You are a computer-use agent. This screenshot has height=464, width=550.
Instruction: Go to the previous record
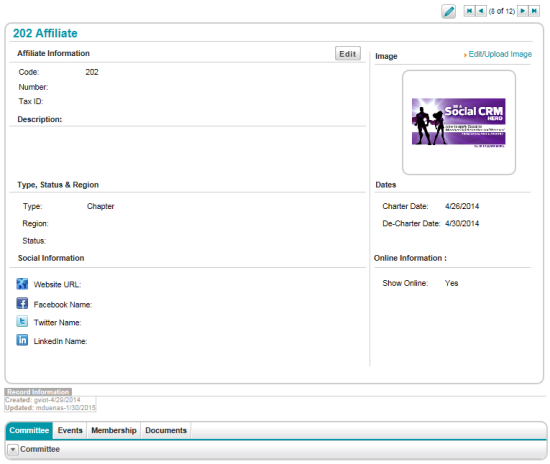481,11
